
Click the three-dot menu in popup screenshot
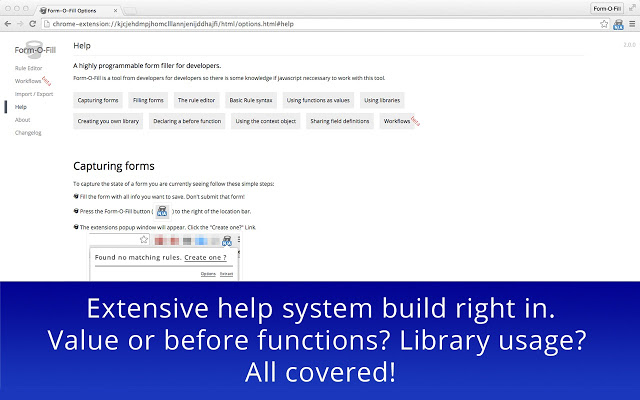(x=239, y=240)
